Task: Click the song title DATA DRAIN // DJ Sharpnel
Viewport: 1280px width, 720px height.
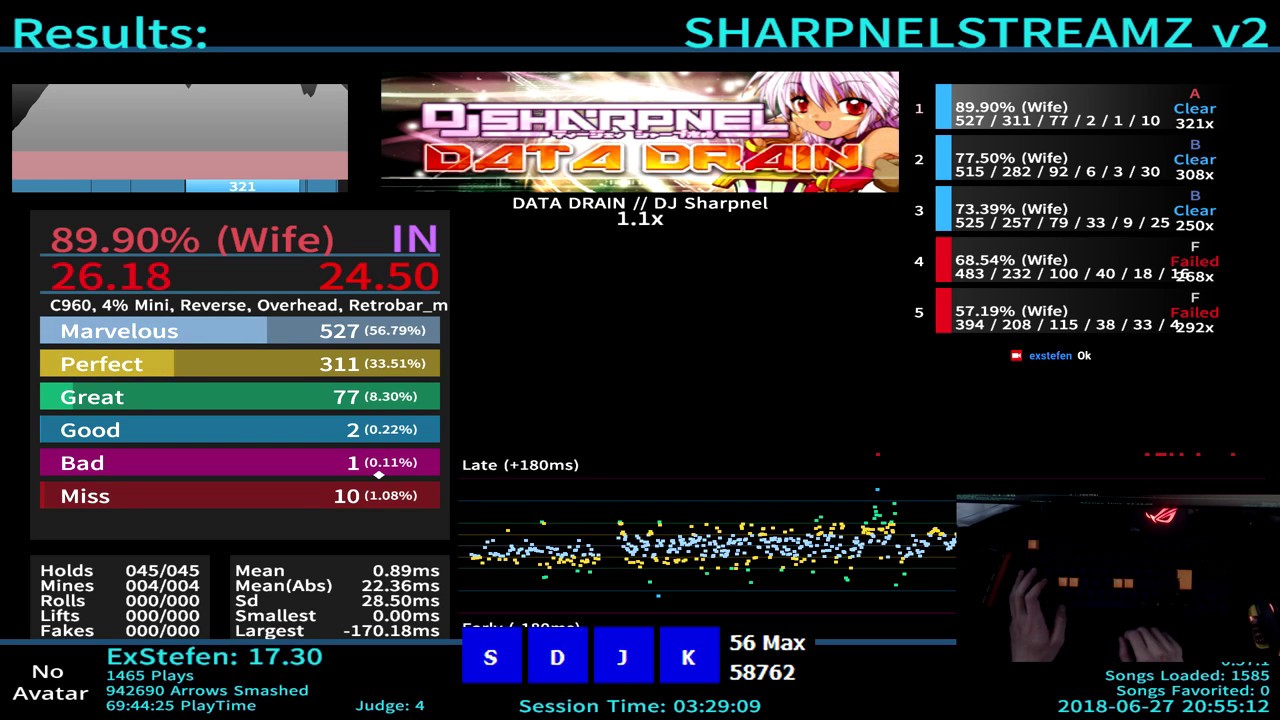Action: pos(640,203)
